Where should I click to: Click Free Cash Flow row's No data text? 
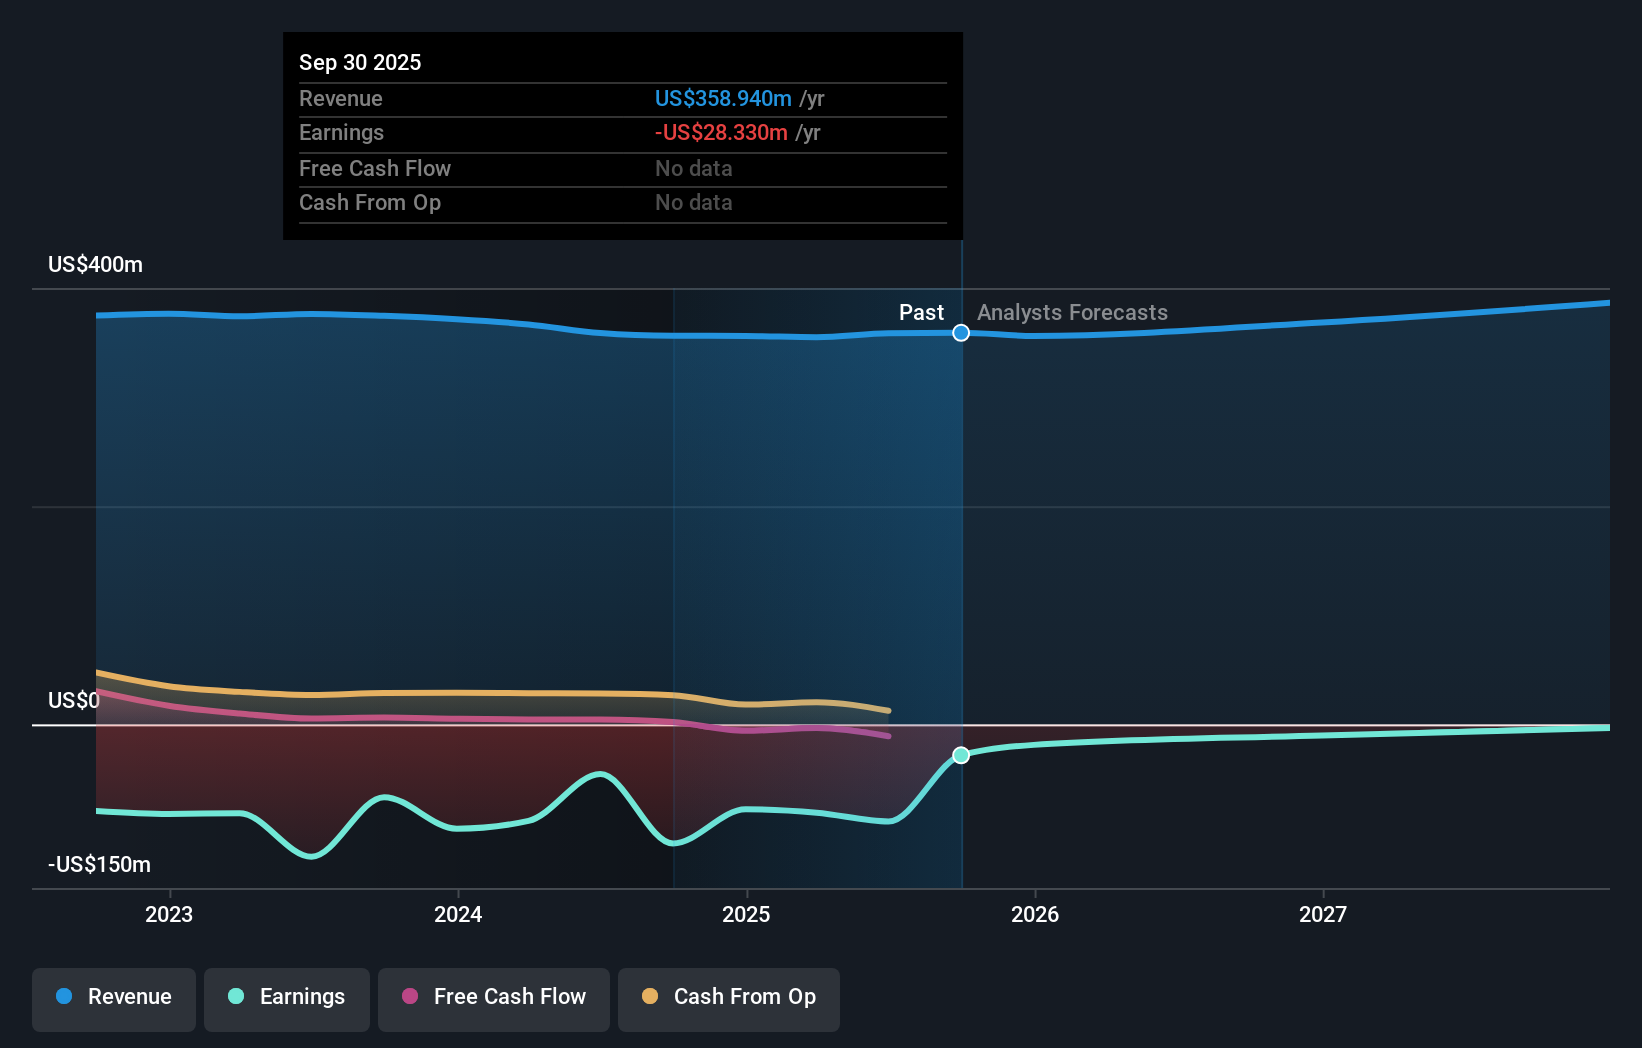[x=694, y=168]
